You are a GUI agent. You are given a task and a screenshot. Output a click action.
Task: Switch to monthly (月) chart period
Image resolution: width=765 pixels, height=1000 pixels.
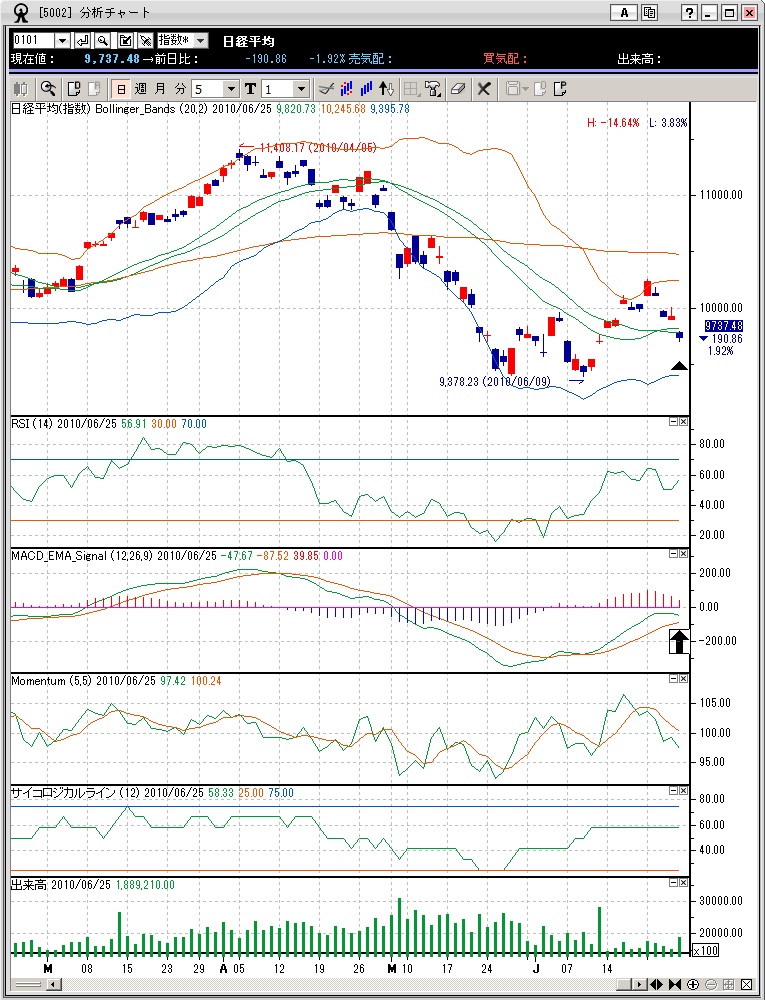click(160, 88)
